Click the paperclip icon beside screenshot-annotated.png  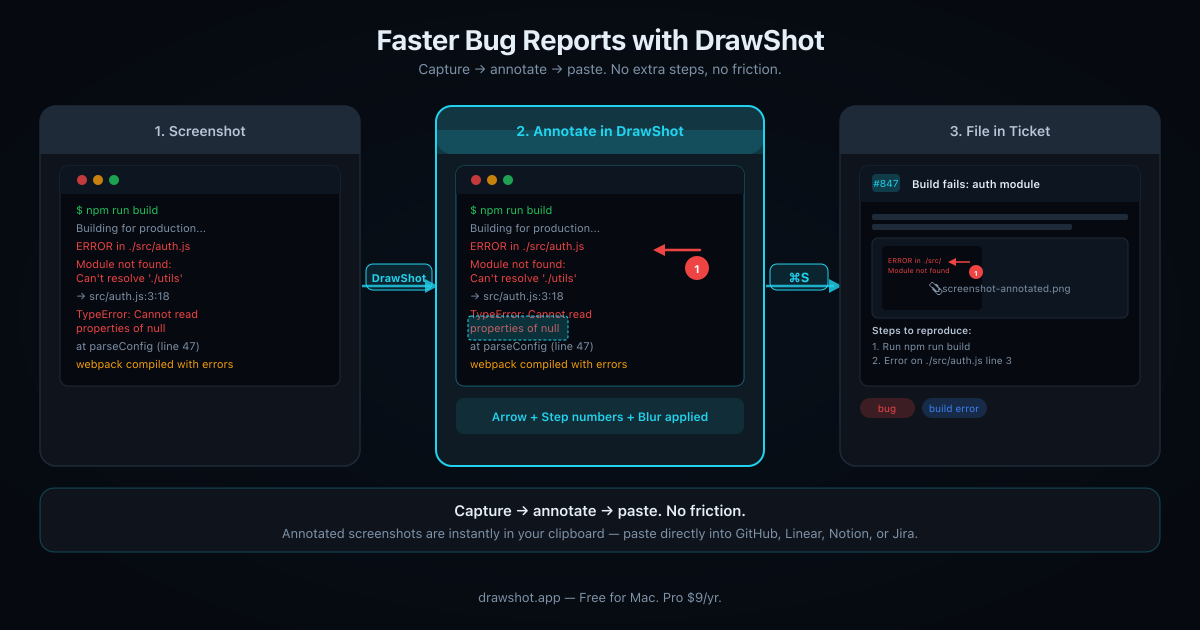(935, 288)
